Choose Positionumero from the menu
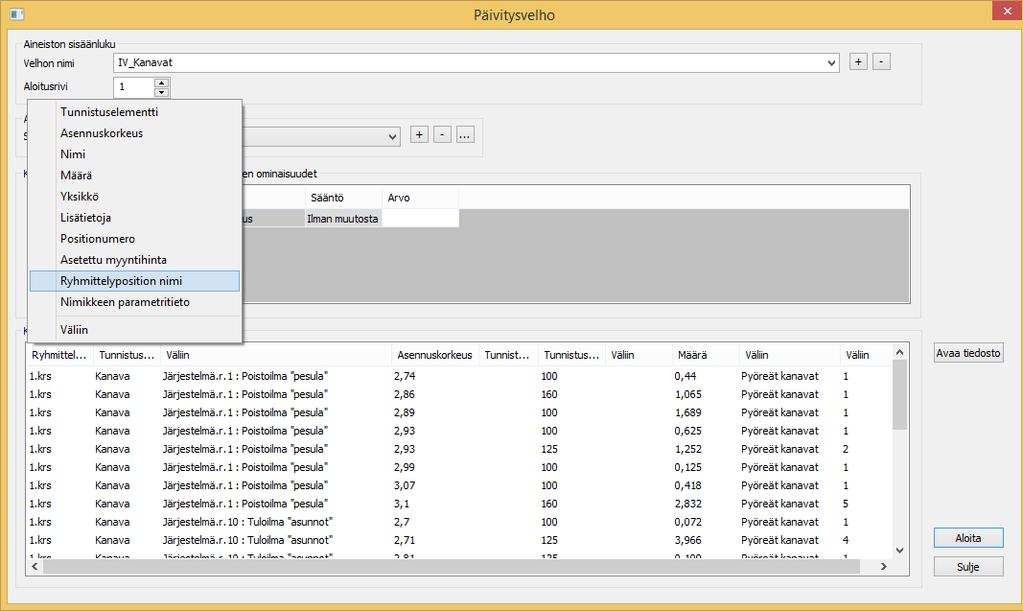1023x611 pixels. point(134,239)
